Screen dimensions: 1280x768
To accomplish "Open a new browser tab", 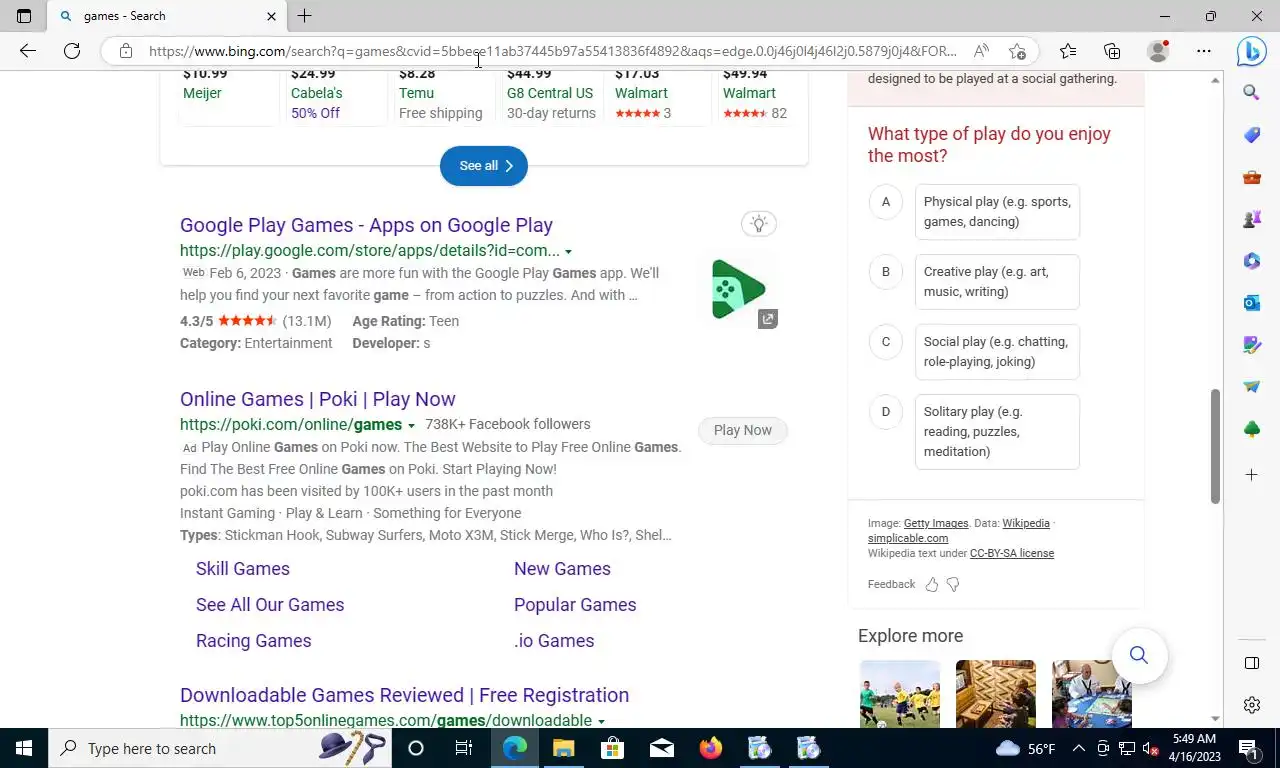I will [x=305, y=16].
